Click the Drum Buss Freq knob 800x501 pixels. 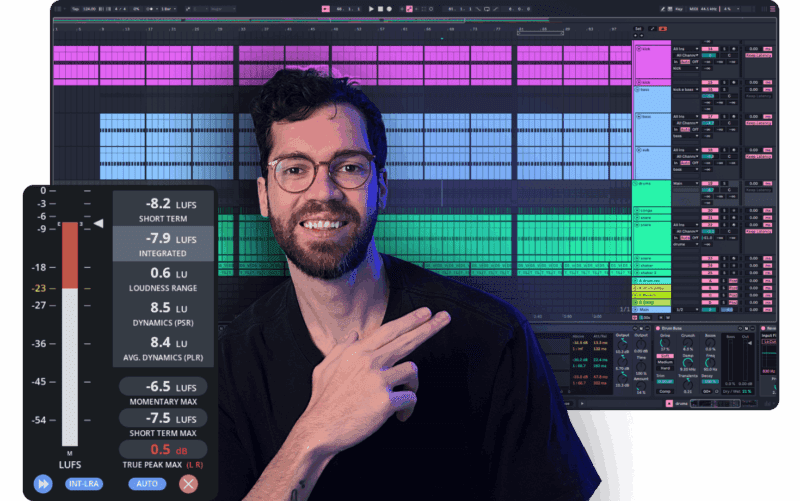(710, 363)
